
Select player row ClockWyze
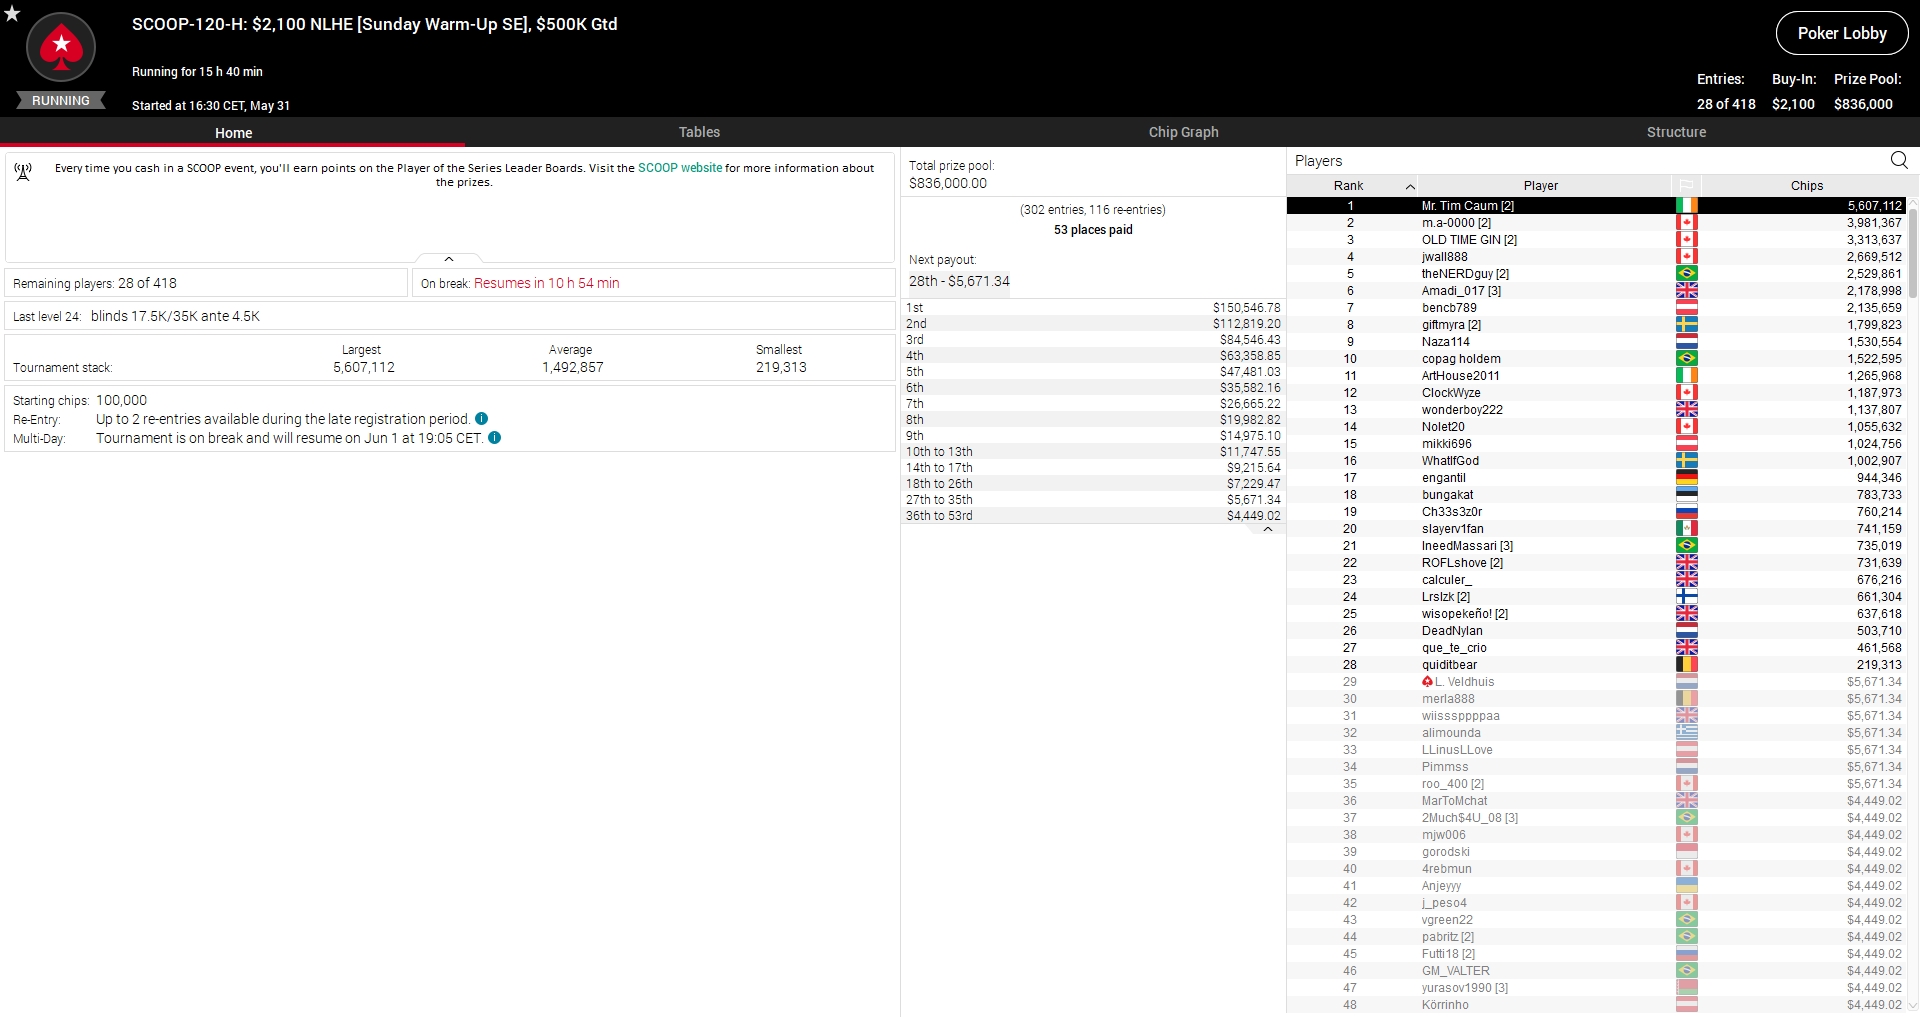[1596, 393]
